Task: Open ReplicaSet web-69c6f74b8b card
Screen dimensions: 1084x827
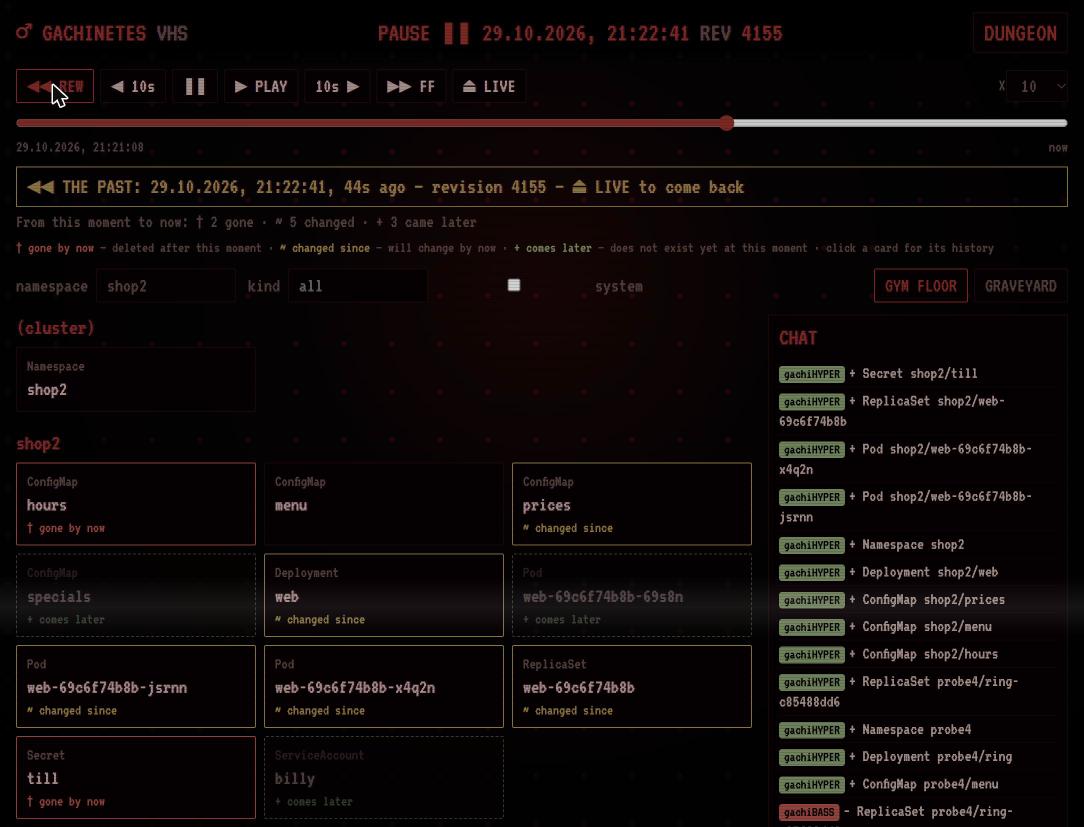Action: (632, 687)
